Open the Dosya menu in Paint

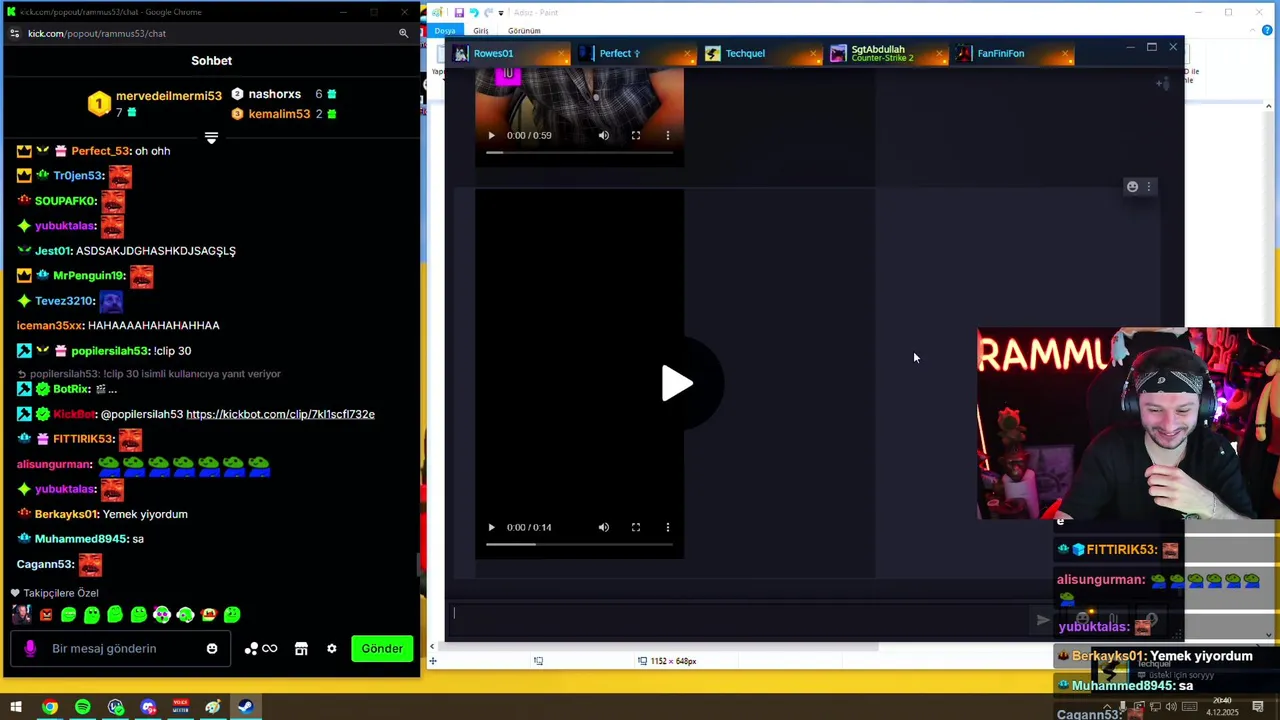click(445, 31)
